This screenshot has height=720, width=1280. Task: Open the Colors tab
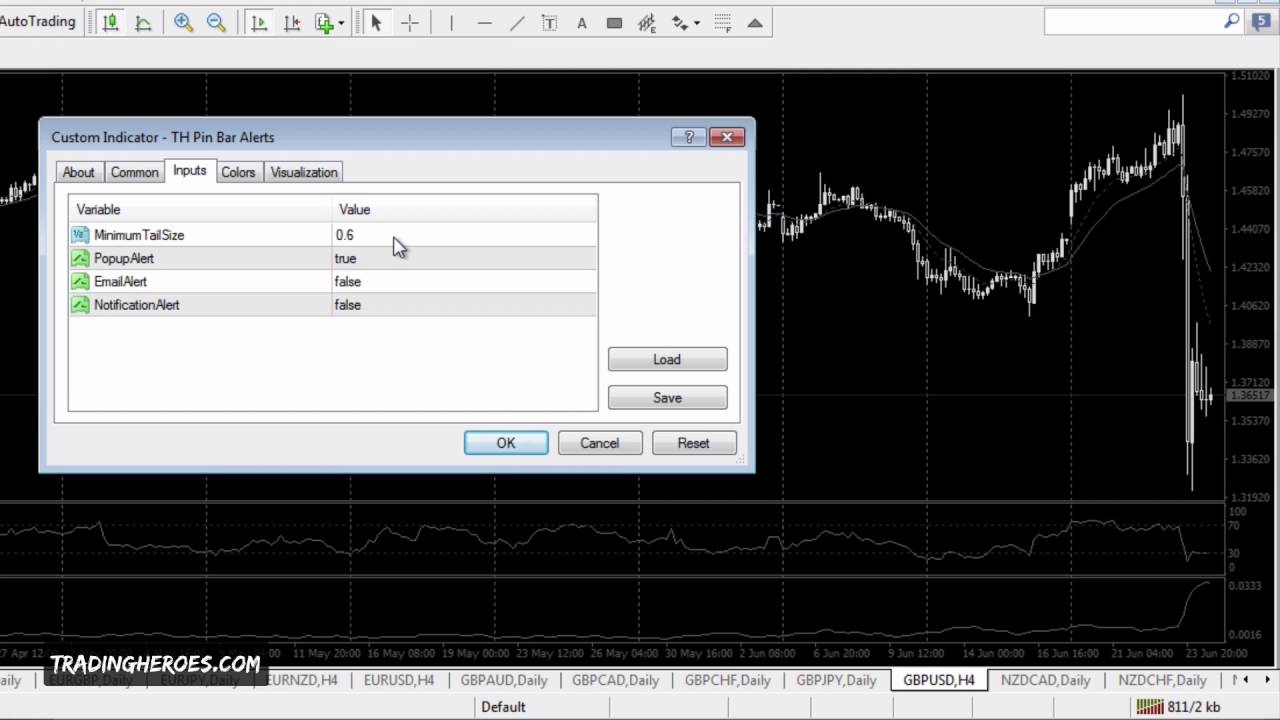(238, 172)
